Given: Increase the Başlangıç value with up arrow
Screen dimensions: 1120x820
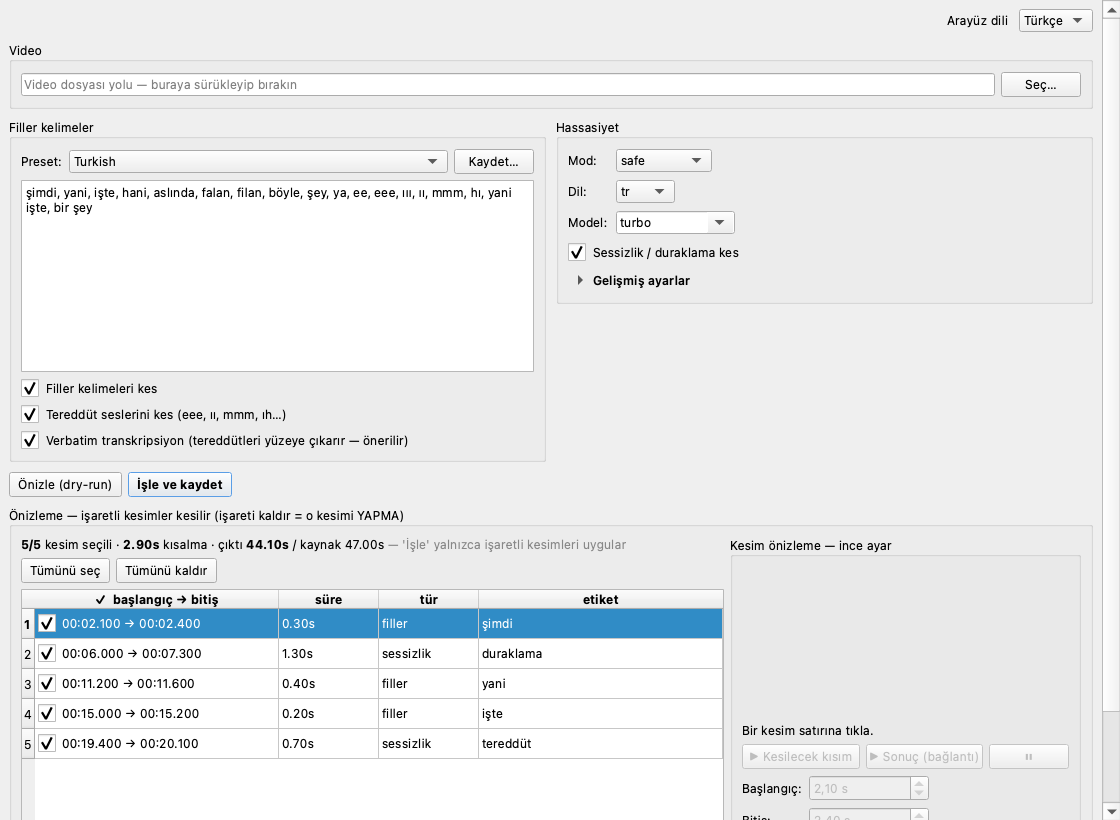Looking at the screenshot, I should click(x=920, y=783).
